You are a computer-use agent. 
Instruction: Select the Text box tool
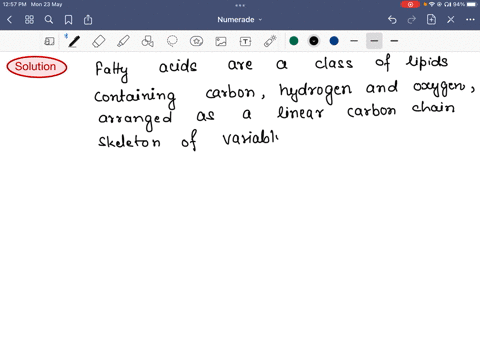coord(245,41)
